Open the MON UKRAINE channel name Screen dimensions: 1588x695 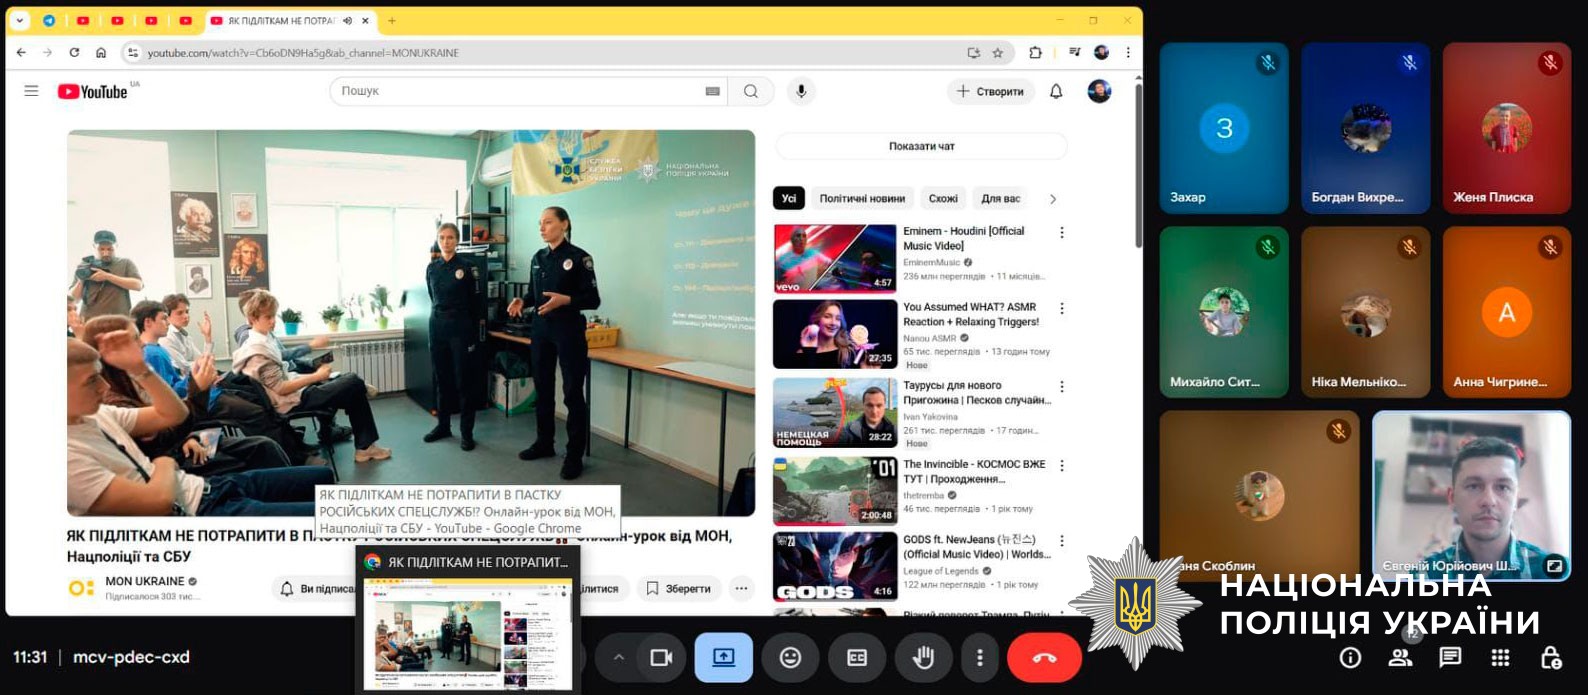point(145,581)
